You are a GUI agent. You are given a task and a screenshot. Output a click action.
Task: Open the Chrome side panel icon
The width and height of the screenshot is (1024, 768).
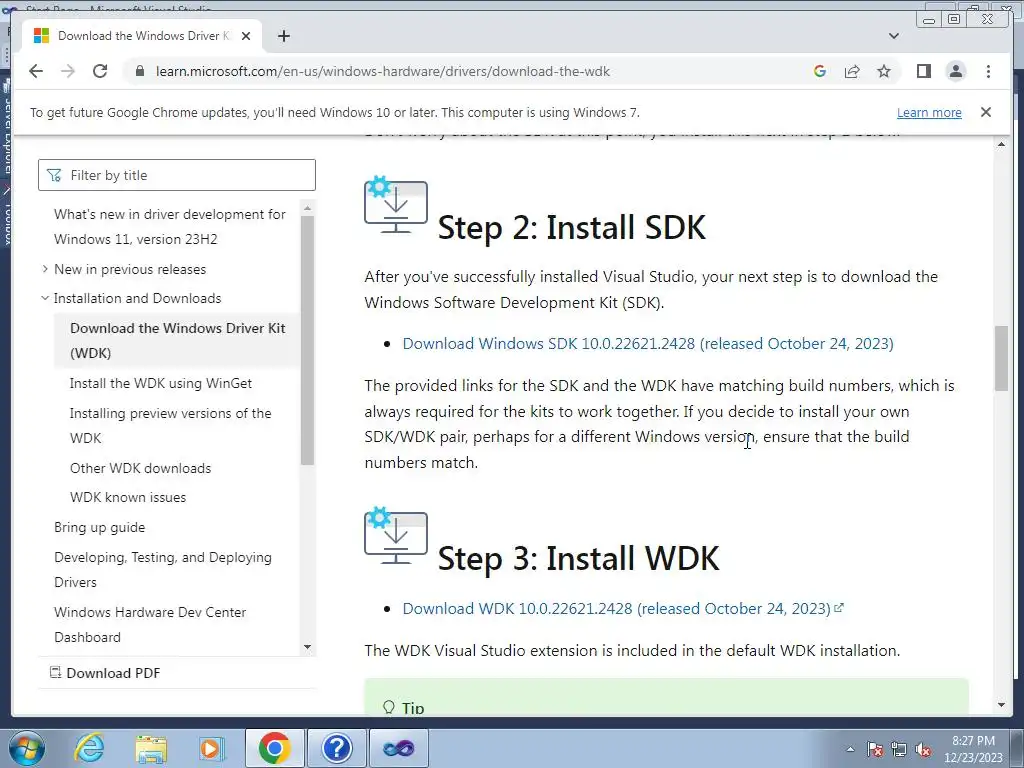coord(923,71)
